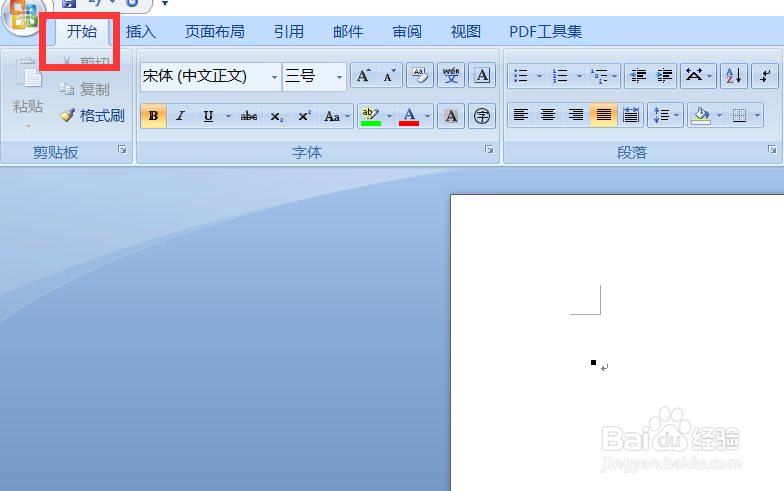
Task: Click the Justify alignment icon
Action: click(x=604, y=116)
